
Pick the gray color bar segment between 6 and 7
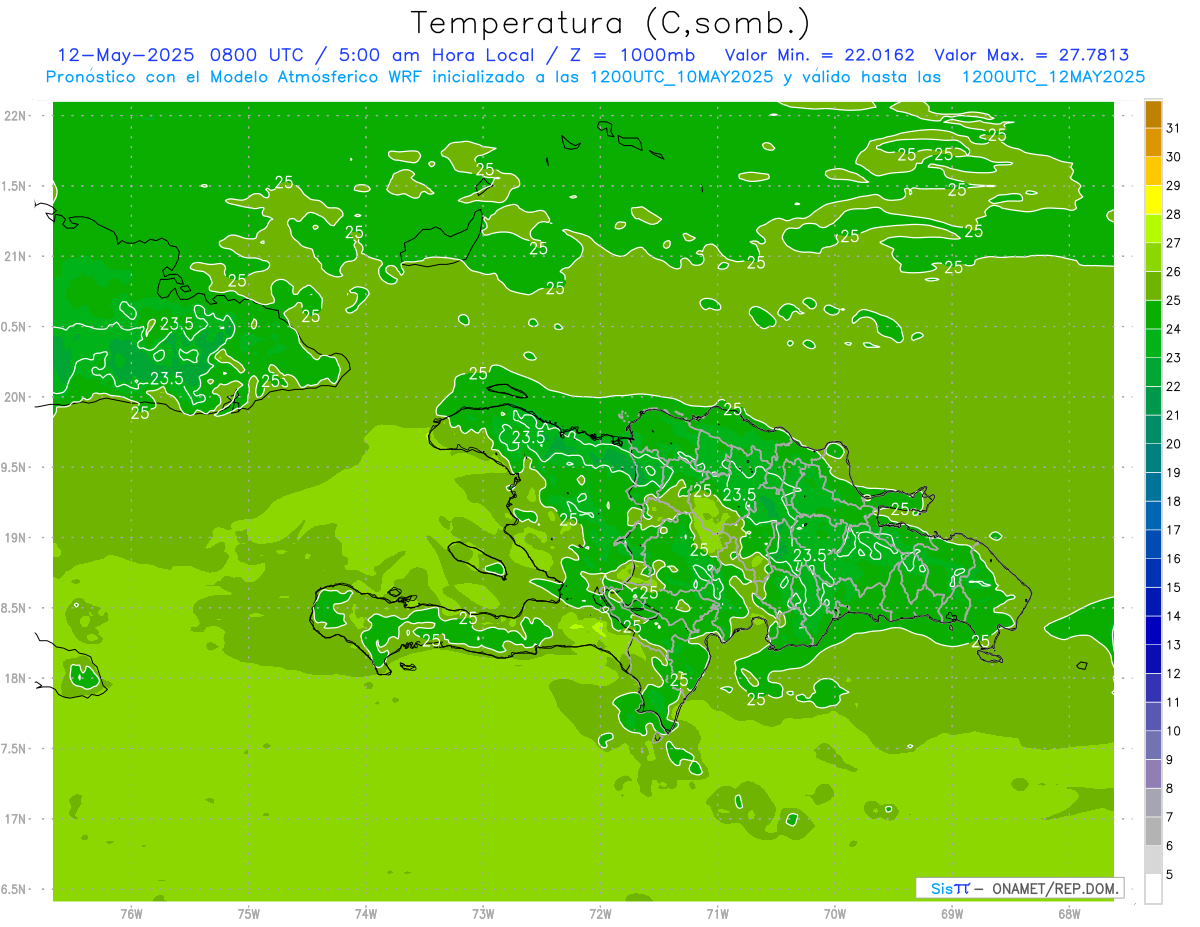click(1153, 831)
